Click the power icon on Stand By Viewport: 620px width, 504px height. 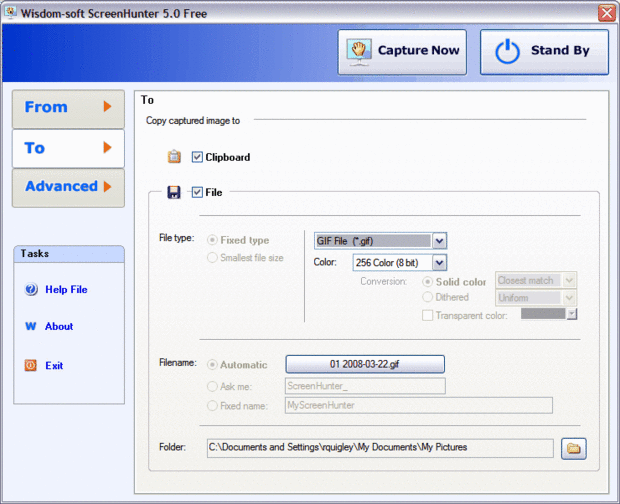[x=508, y=51]
